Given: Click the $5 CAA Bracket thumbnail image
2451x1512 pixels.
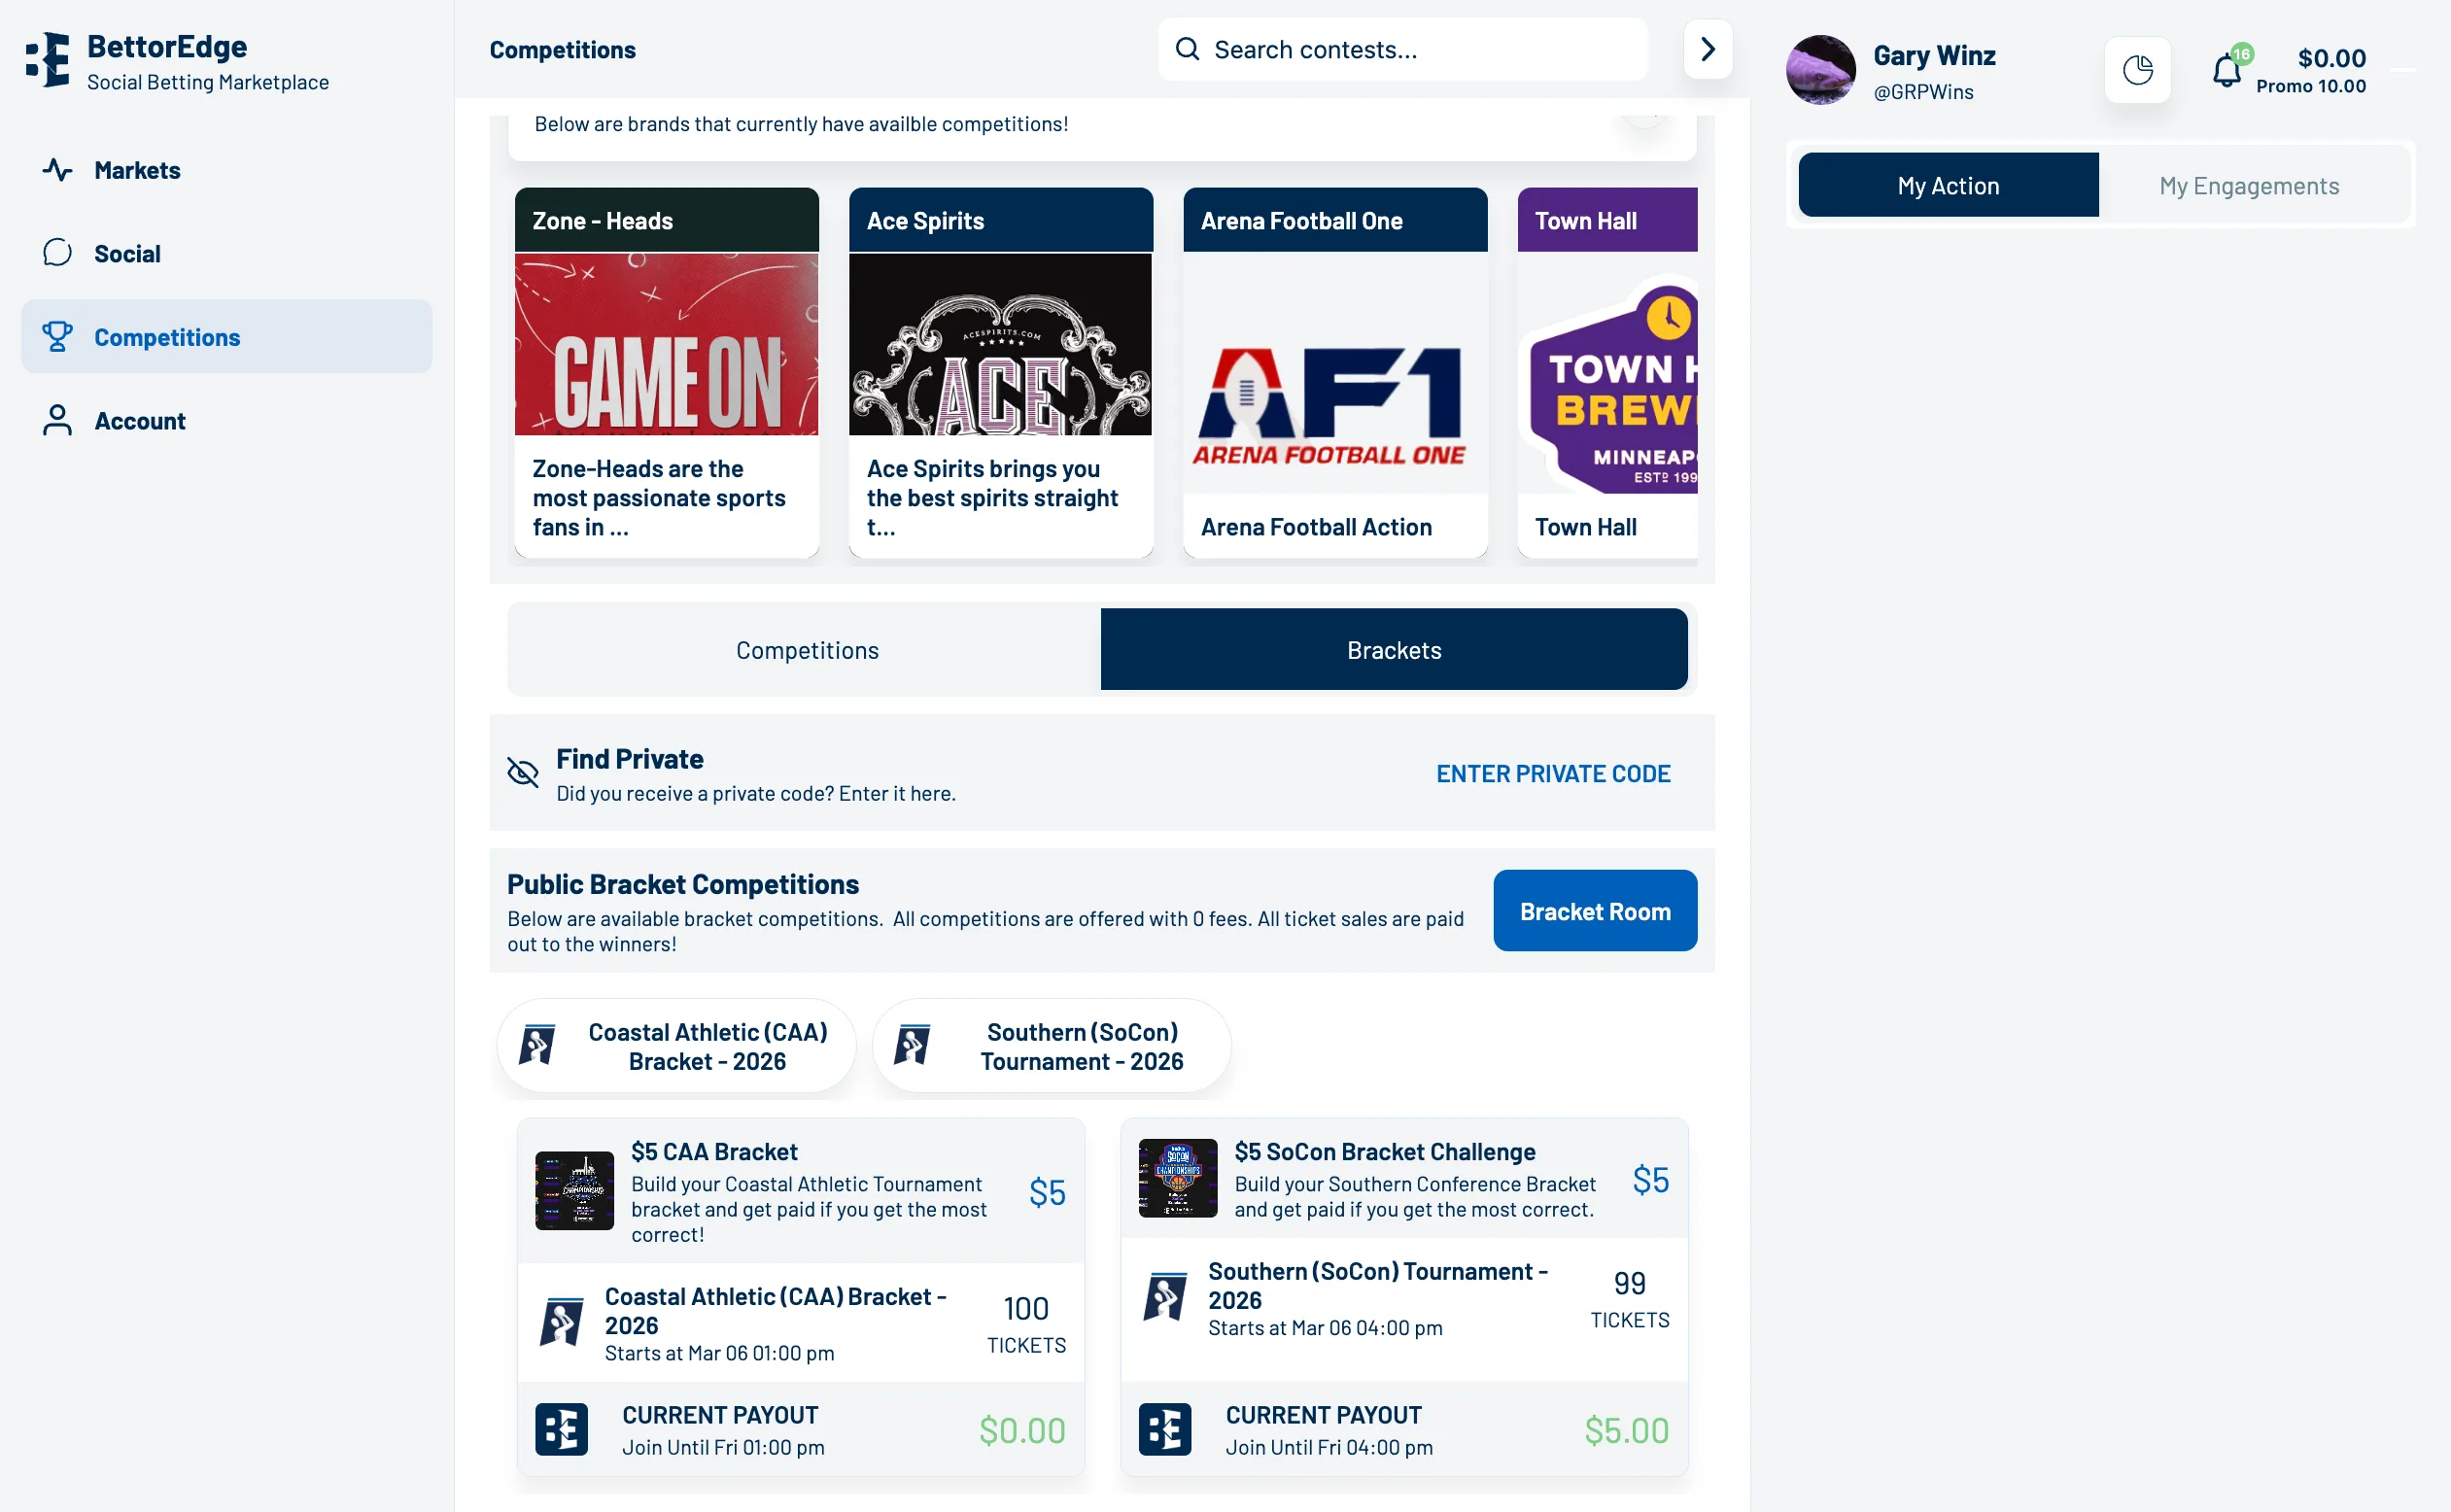Looking at the screenshot, I should point(574,1191).
